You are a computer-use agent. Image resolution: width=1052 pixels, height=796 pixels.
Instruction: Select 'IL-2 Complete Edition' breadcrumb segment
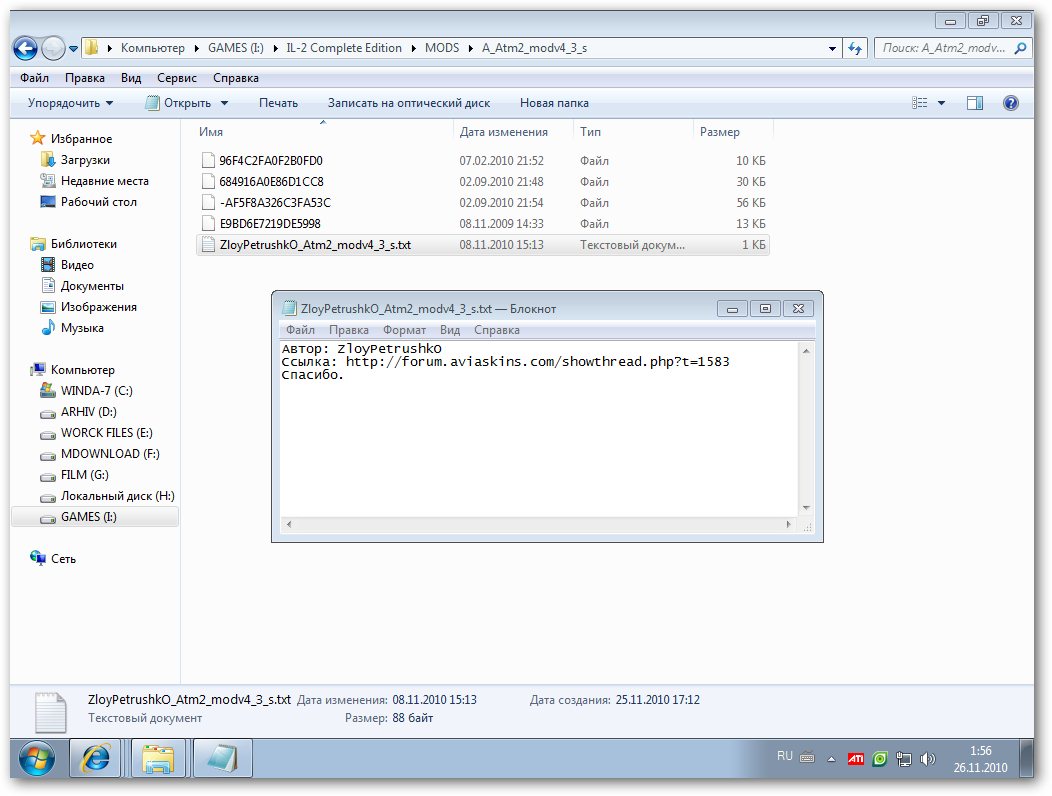(344, 48)
